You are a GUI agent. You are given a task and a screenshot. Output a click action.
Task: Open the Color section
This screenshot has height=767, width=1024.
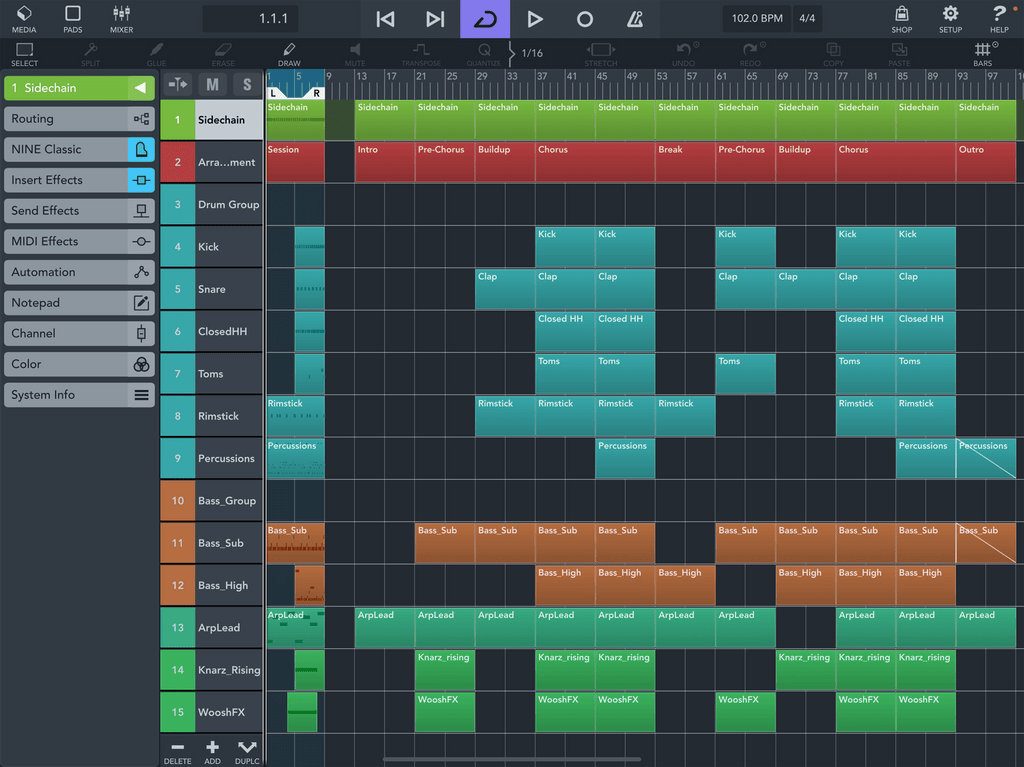click(x=79, y=365)
